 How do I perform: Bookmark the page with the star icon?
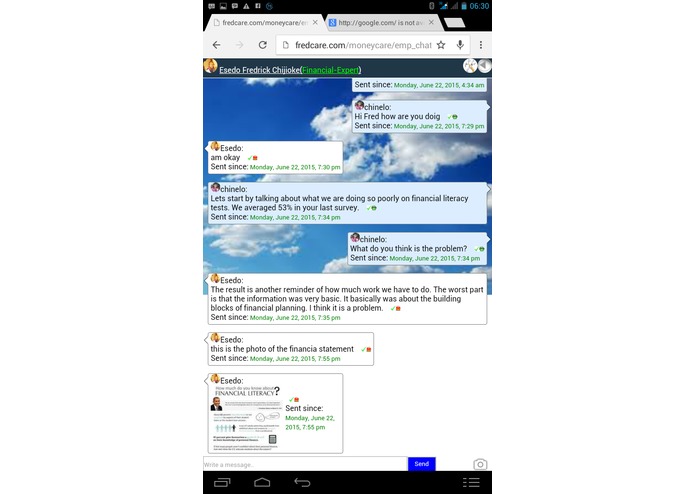point(441,45)
